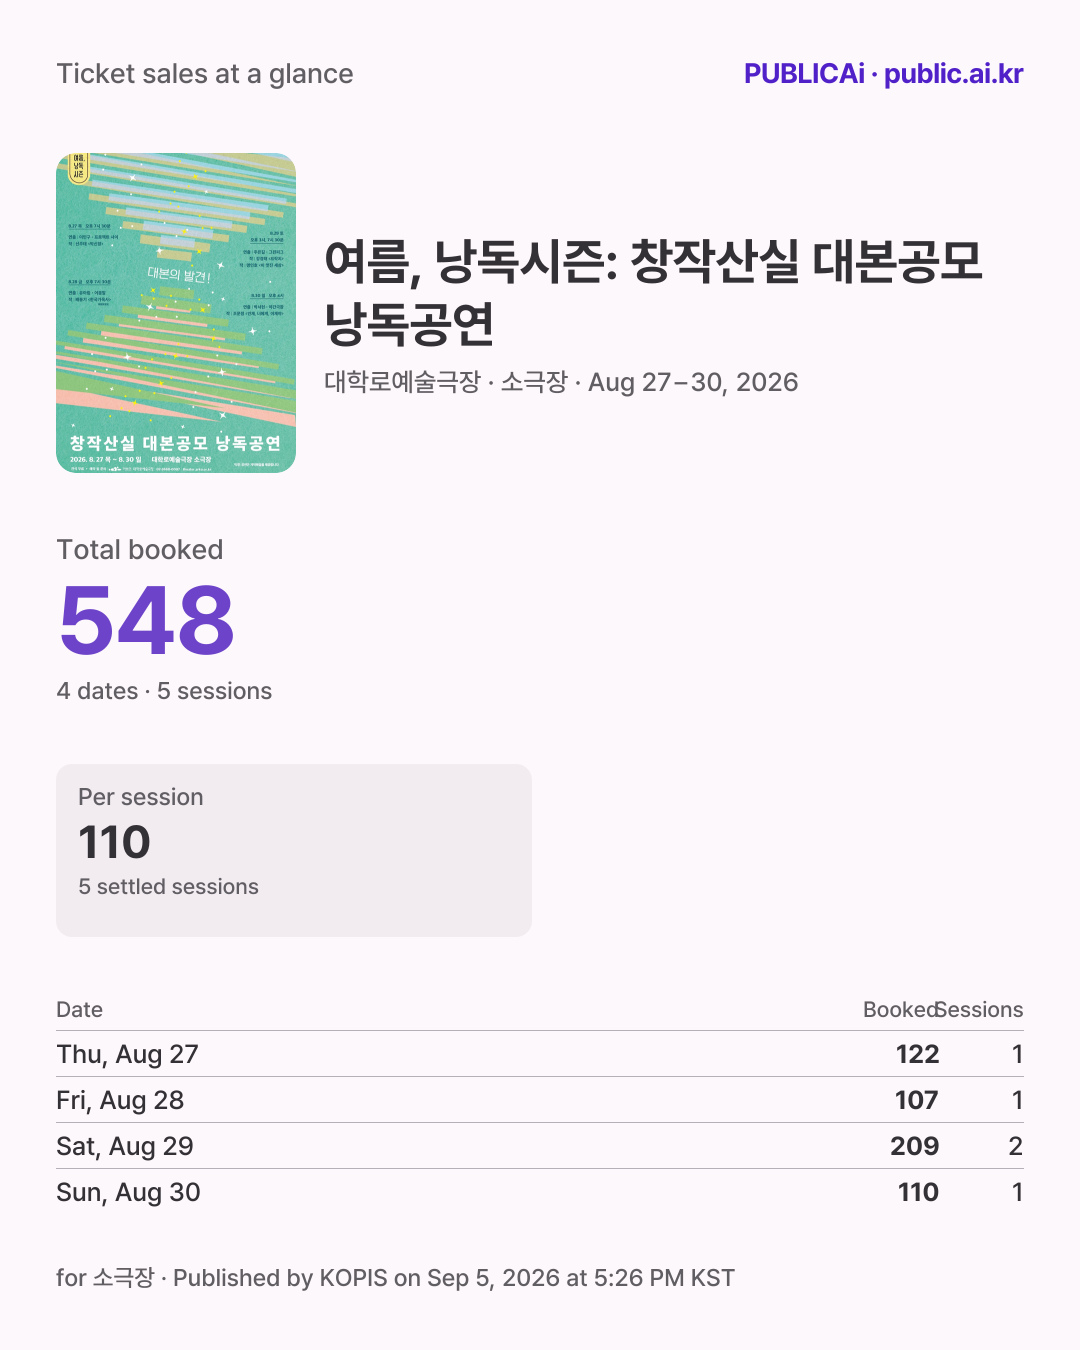Click the 4 dates · 5 sessions text
1080x1350 pixels.
tap(164, 691)
